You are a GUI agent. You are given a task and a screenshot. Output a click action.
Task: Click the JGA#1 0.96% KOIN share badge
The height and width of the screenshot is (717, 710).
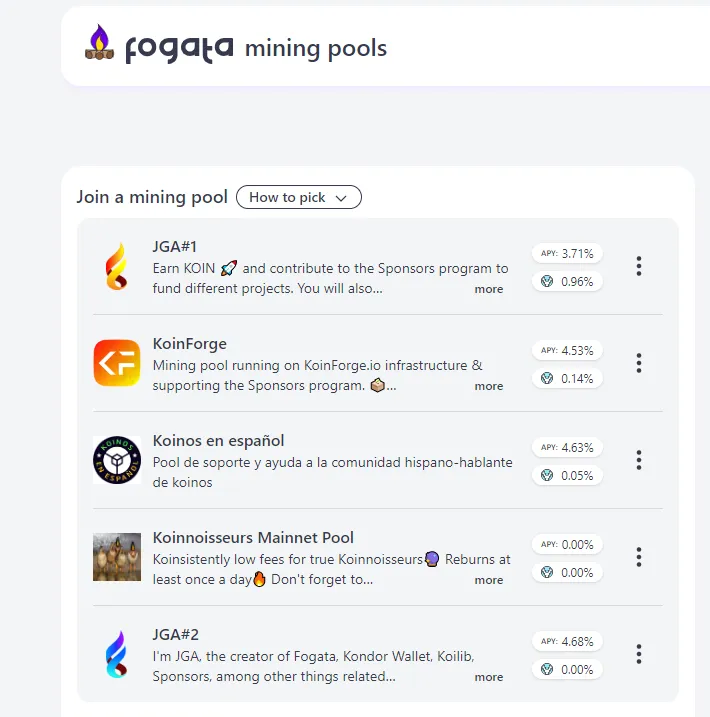click(x=567, y=281)
